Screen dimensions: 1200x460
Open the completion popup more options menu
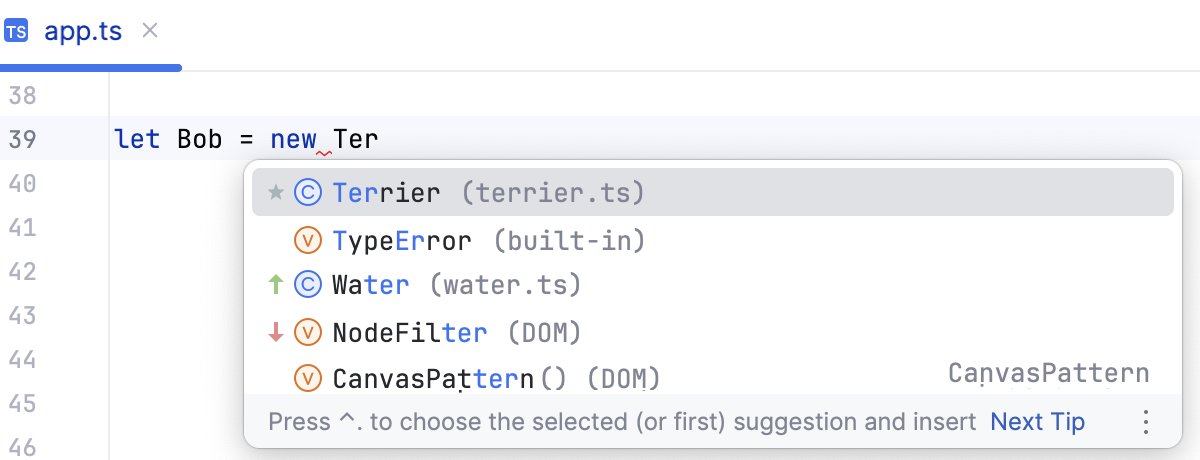pyautogui.click(x=1146, y=422)
